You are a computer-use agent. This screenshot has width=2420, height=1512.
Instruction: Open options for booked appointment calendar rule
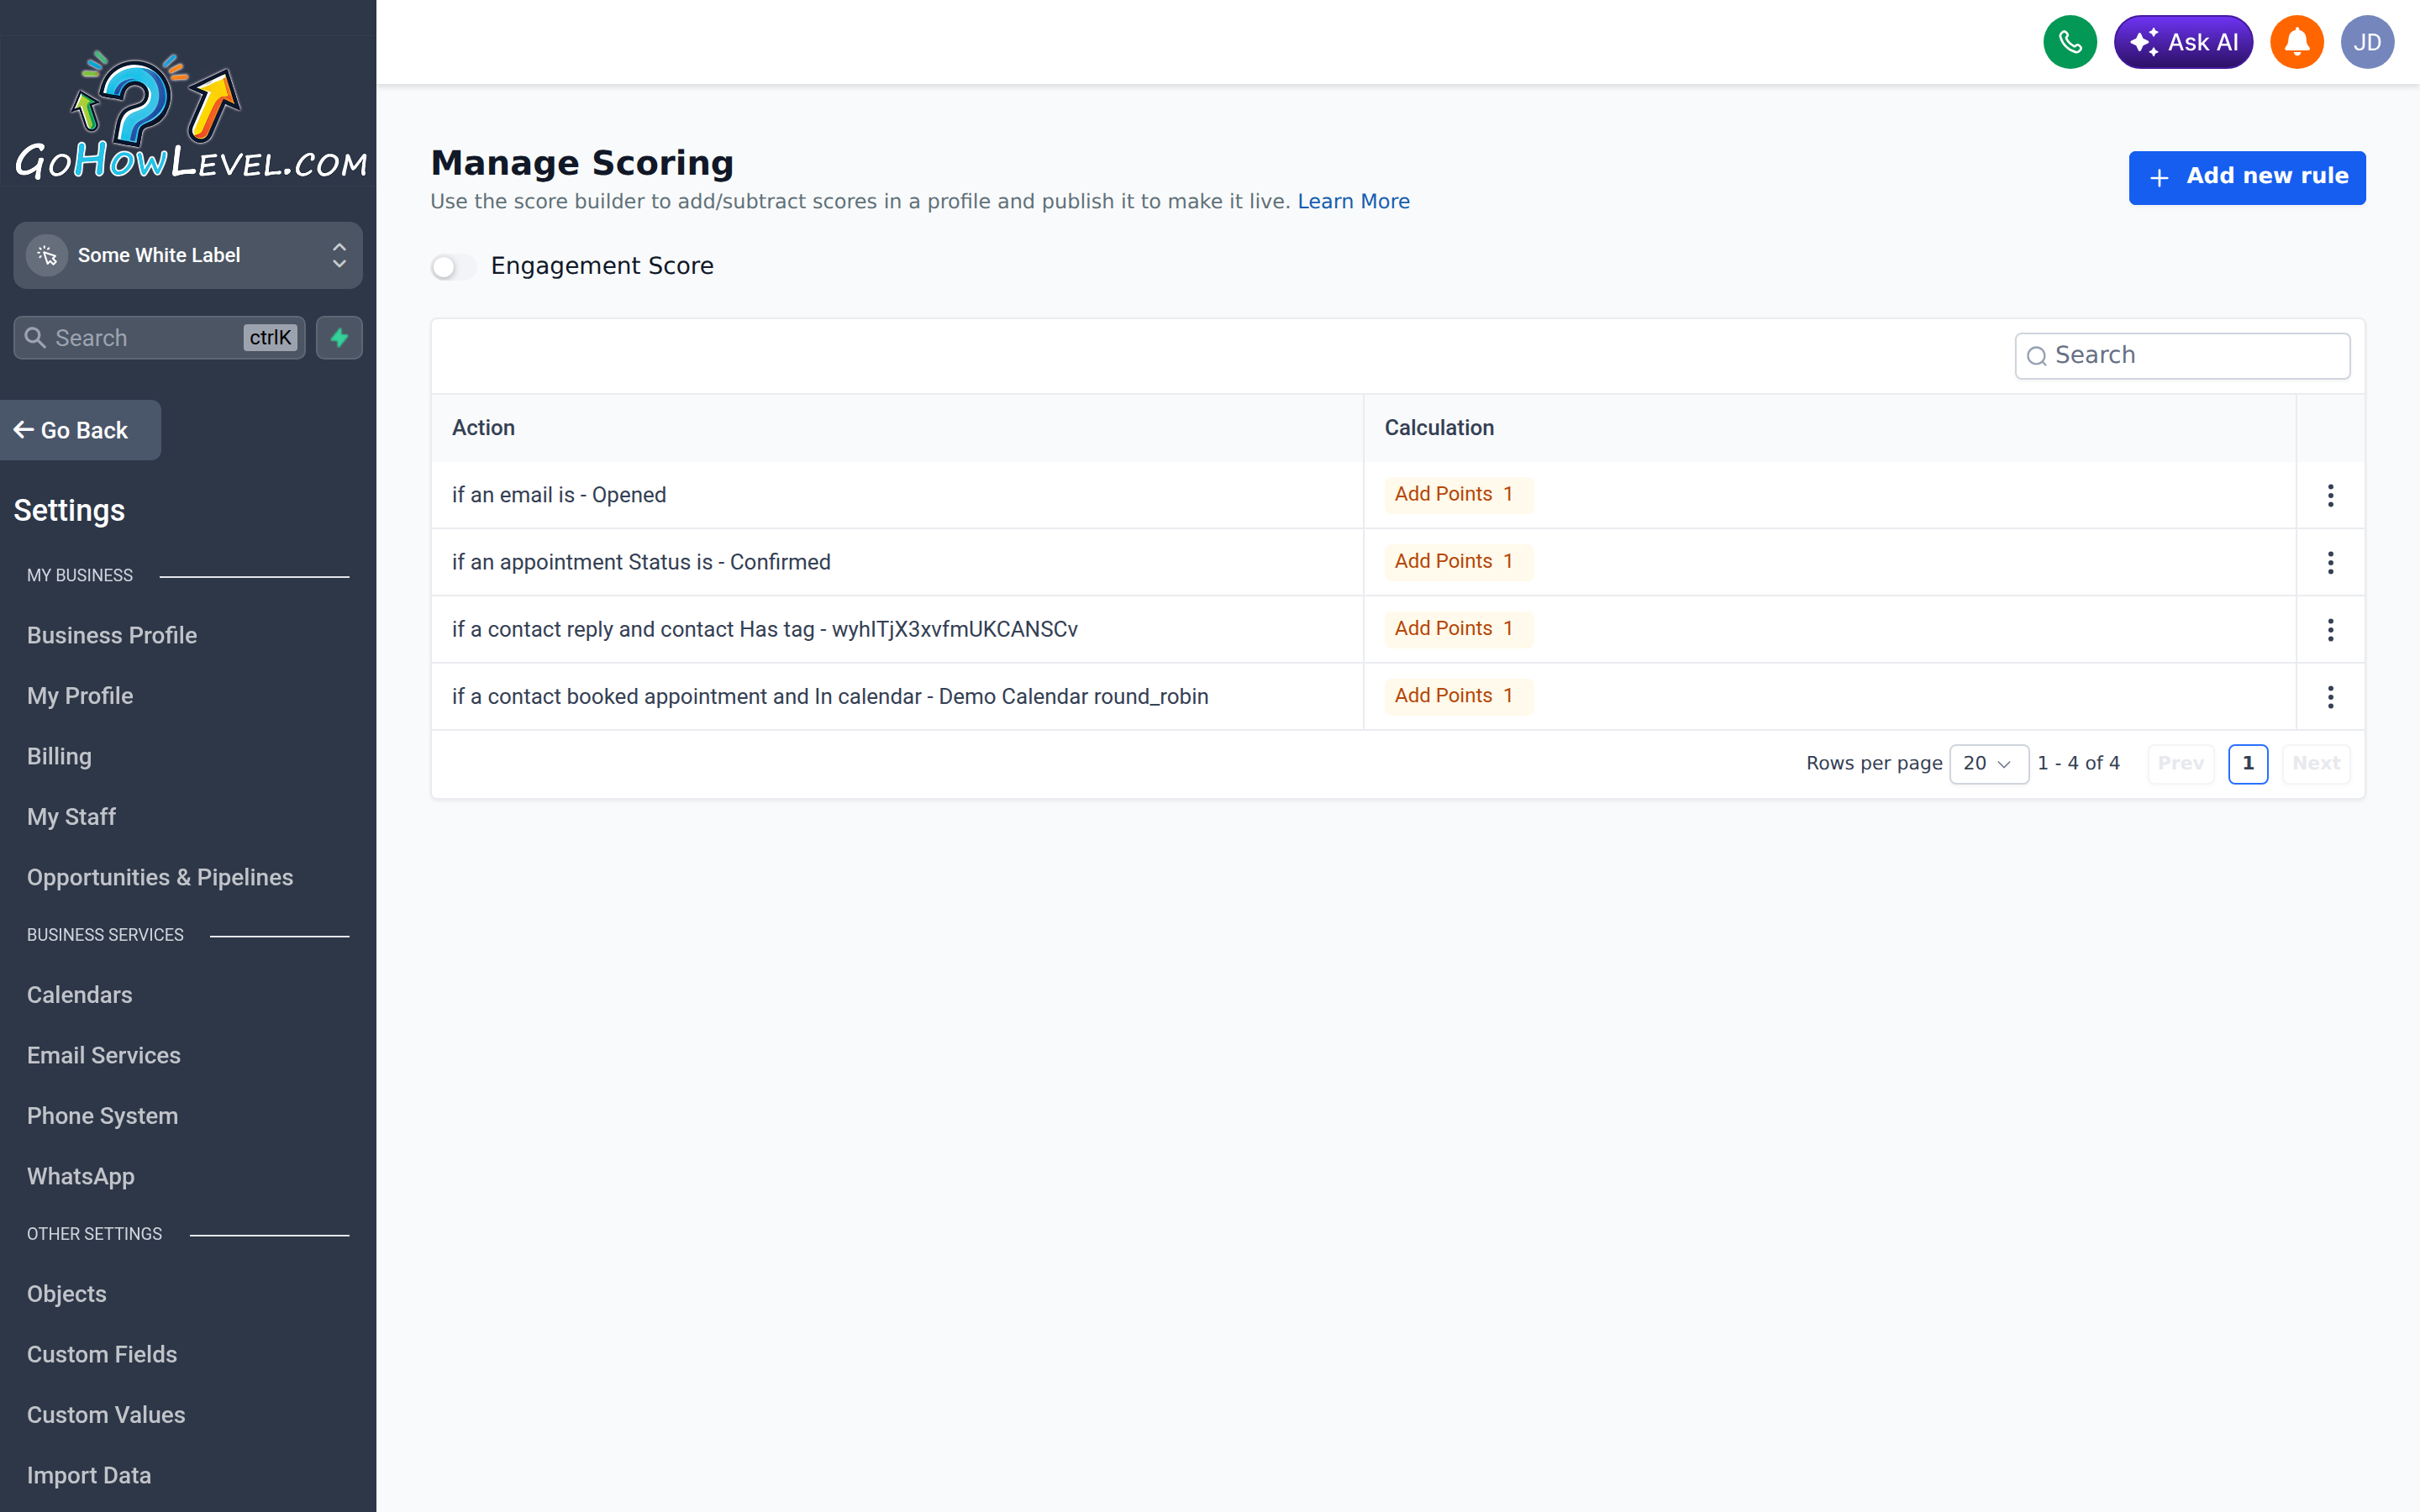(x=2330, y=697)
